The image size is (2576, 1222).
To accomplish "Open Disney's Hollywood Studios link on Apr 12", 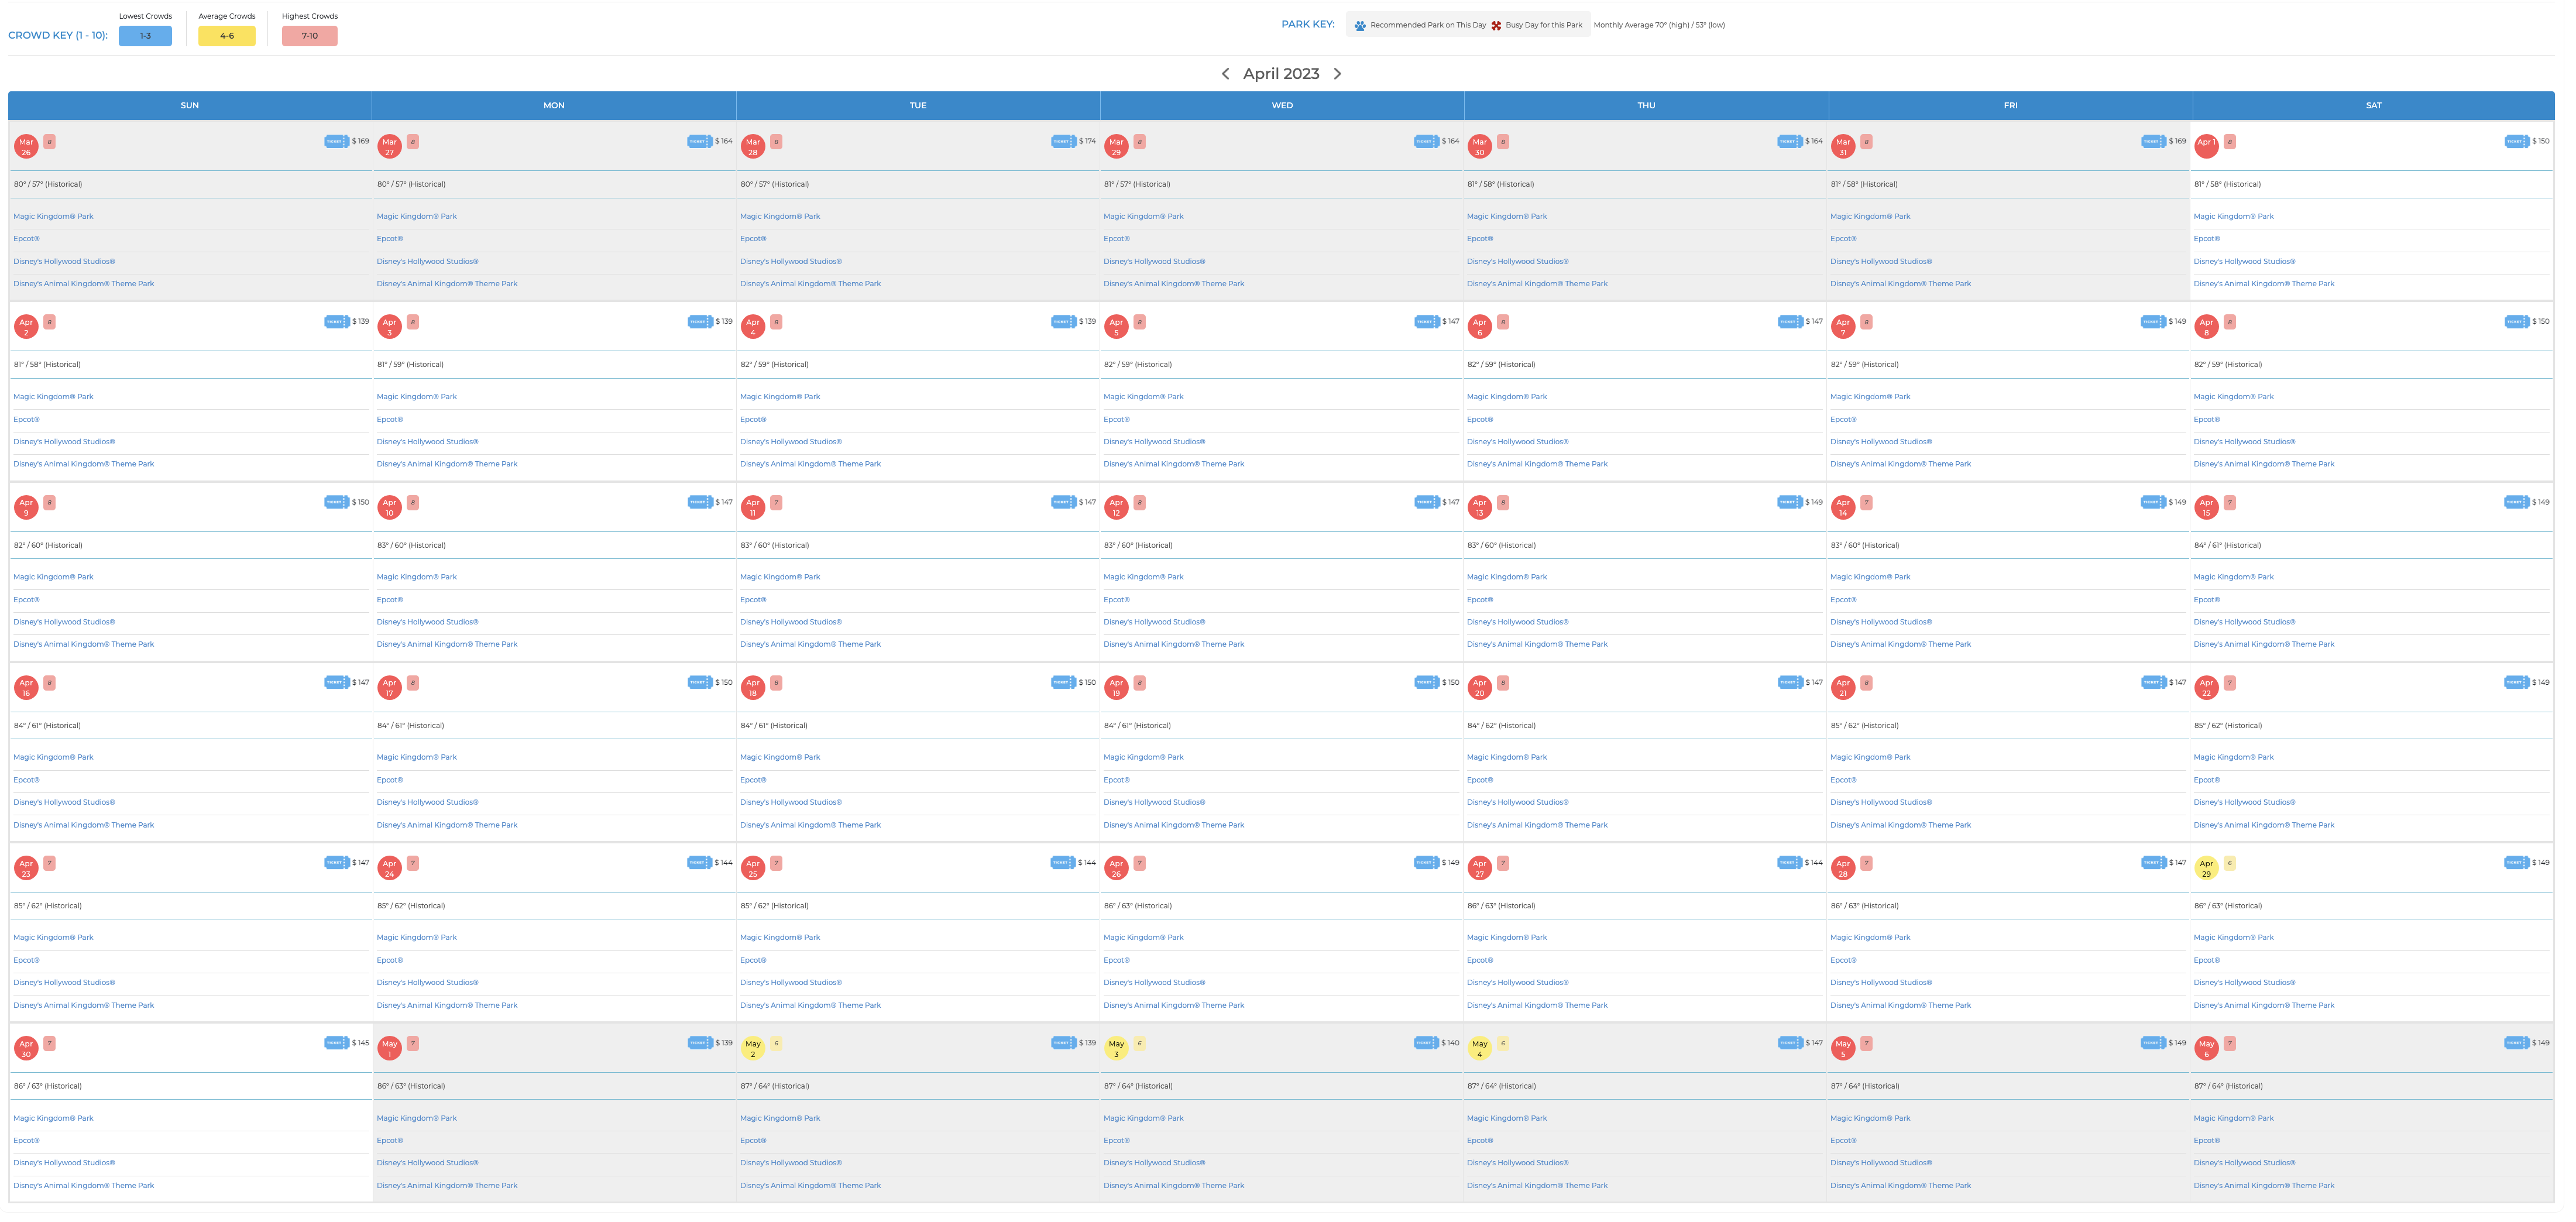I will pyautogui.click(x=1154, y=622).
